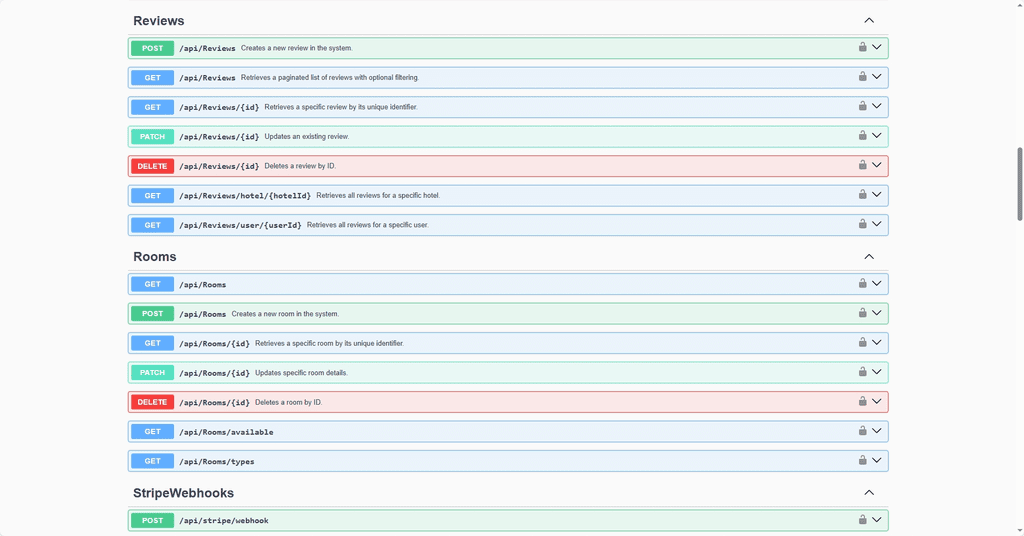Click lock icon on POST /api/Rooms row

click(x=862, y=312)
